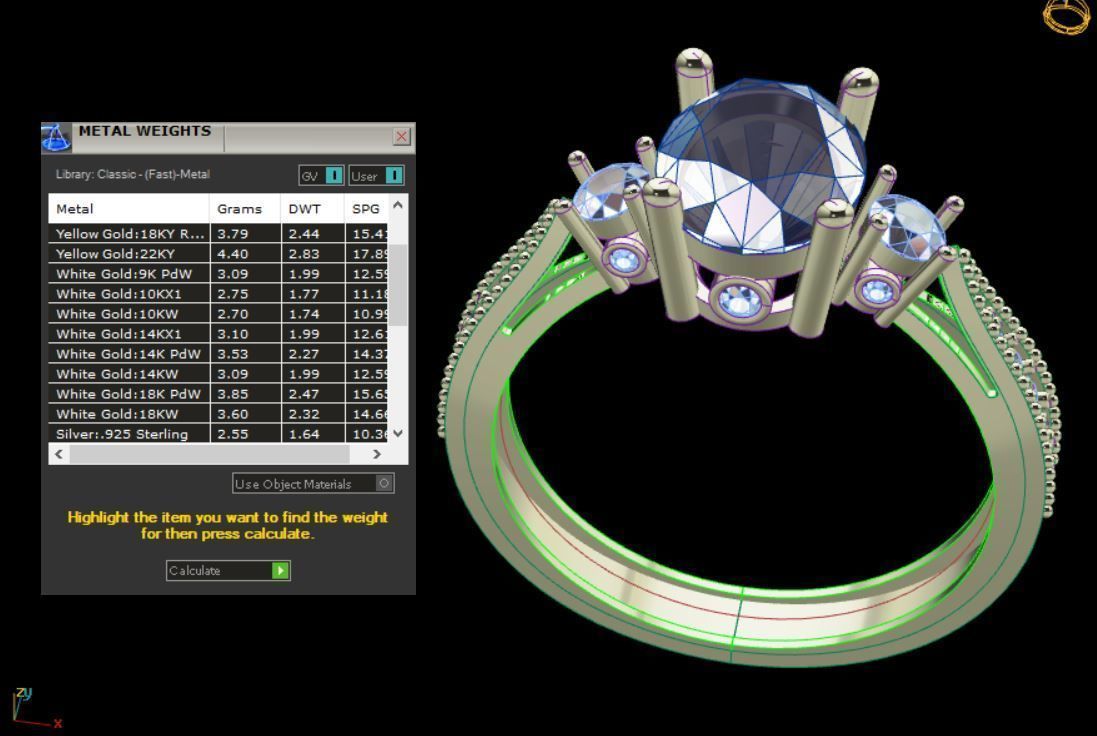Click the vertical scrollbar thumb
This screenshot has width=1097, height=736.
coord(397,285)
